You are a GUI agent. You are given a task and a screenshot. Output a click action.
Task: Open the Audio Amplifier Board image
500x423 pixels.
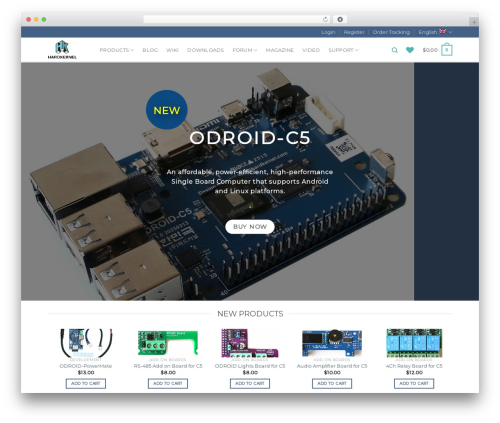click(332, 343)
